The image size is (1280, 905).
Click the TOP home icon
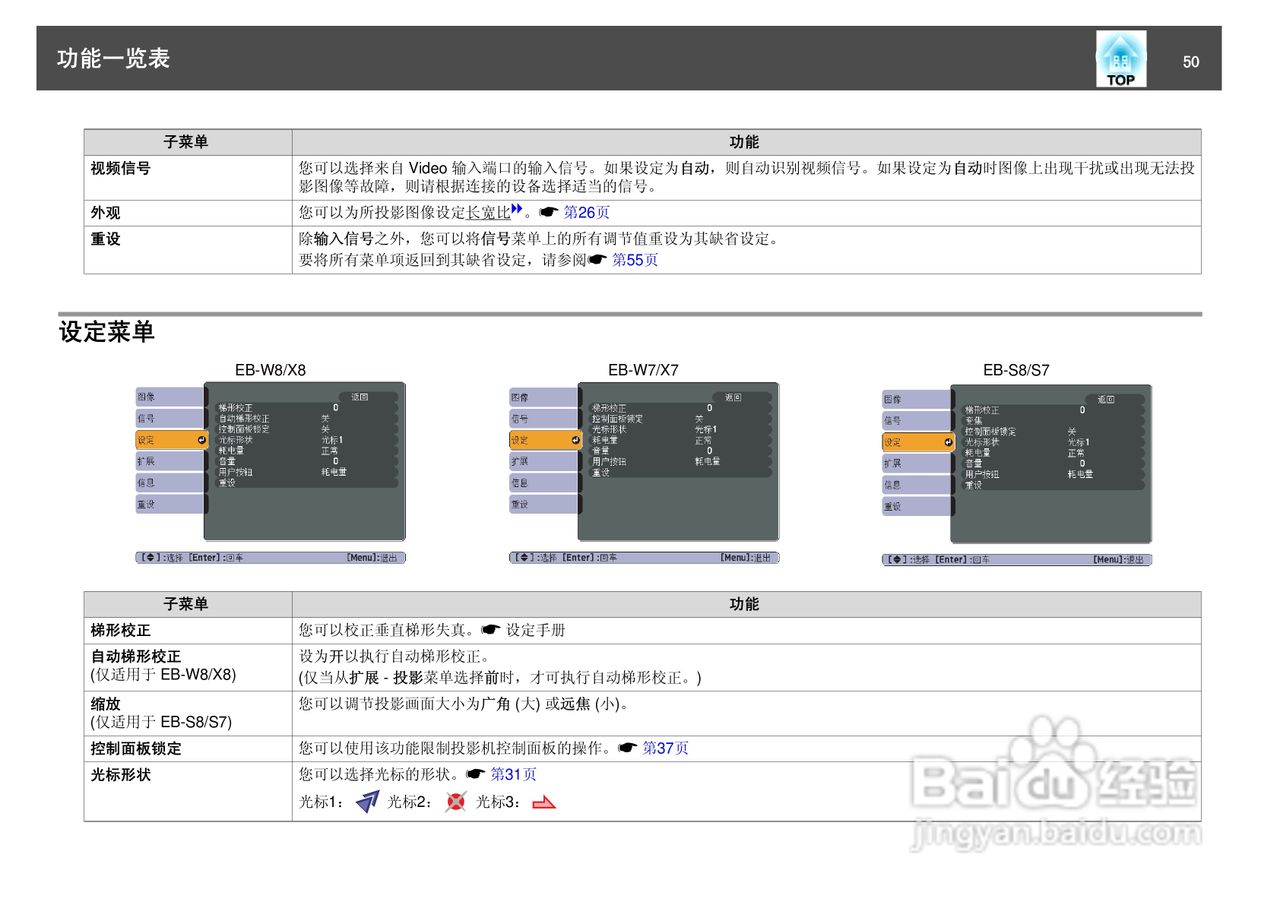(x=1120, y=58)
